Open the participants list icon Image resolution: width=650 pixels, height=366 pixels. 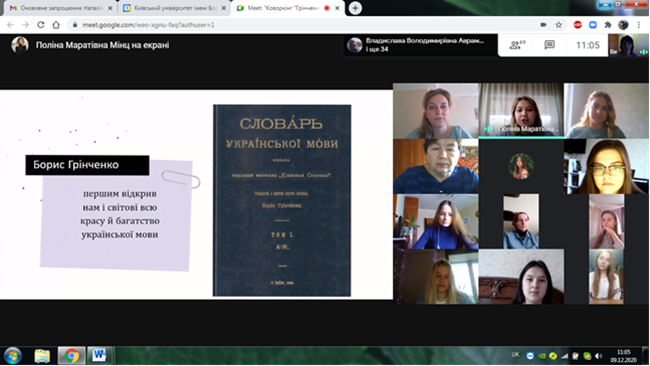click(x=517, y=45)
